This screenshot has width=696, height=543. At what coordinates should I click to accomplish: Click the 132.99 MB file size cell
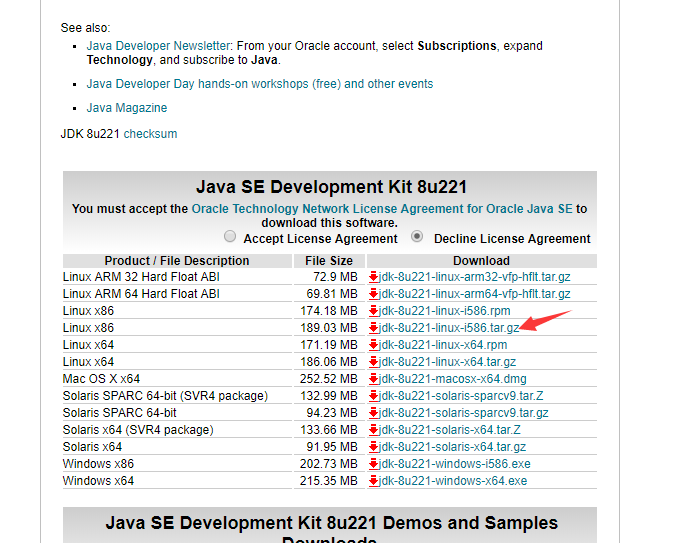(x=329, y=396)
